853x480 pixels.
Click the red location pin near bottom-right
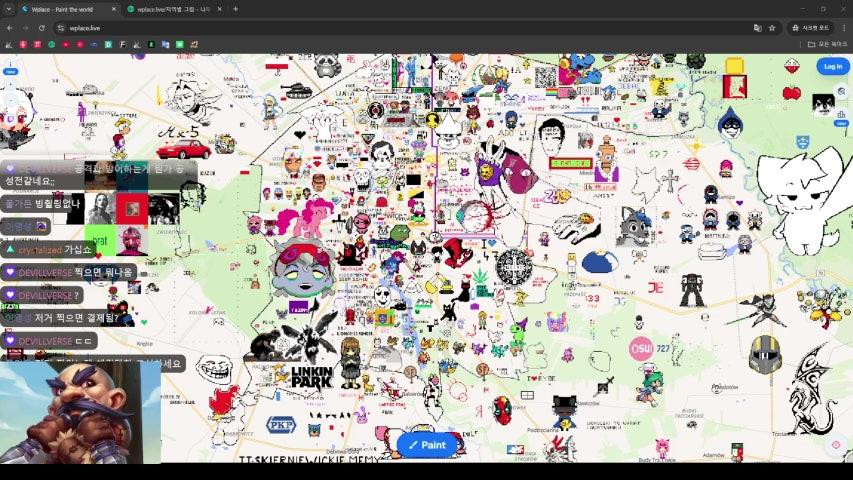836,445
